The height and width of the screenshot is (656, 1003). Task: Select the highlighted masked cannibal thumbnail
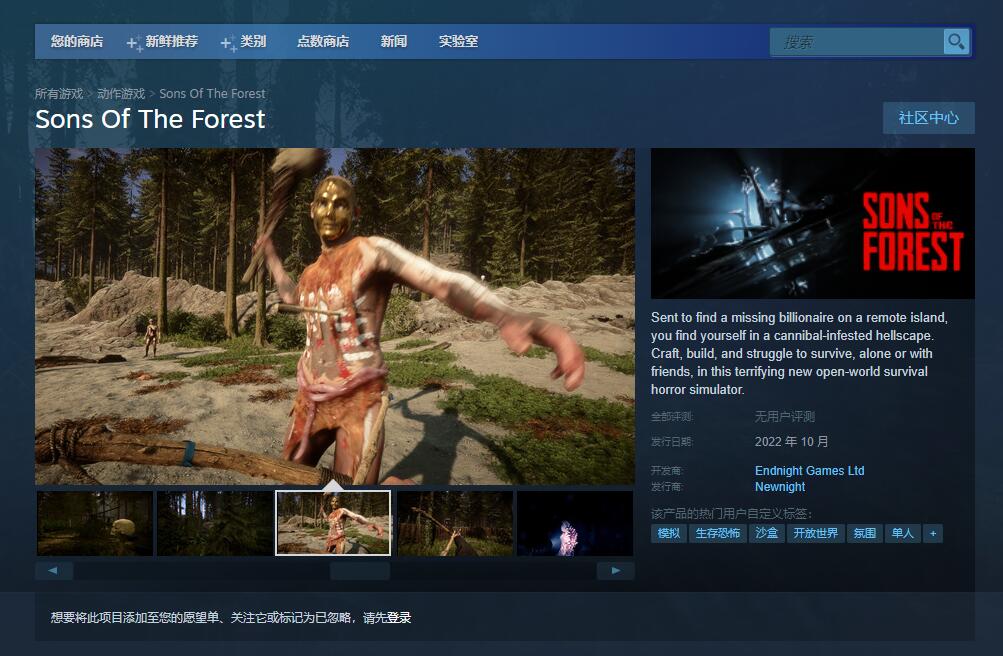(333, 523)
